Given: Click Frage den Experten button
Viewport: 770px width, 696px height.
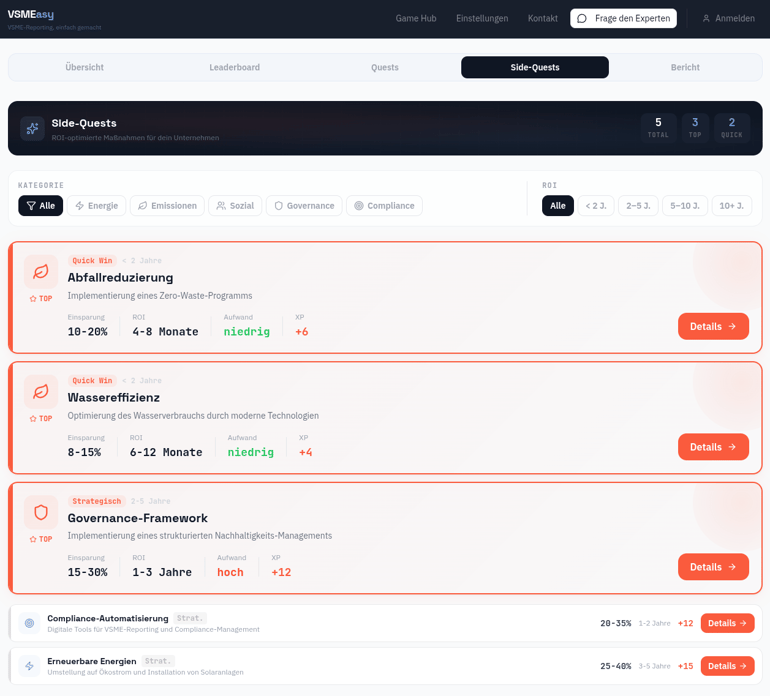Looking at the screenshot, I should pyautogui.click(x=623, y=18).
